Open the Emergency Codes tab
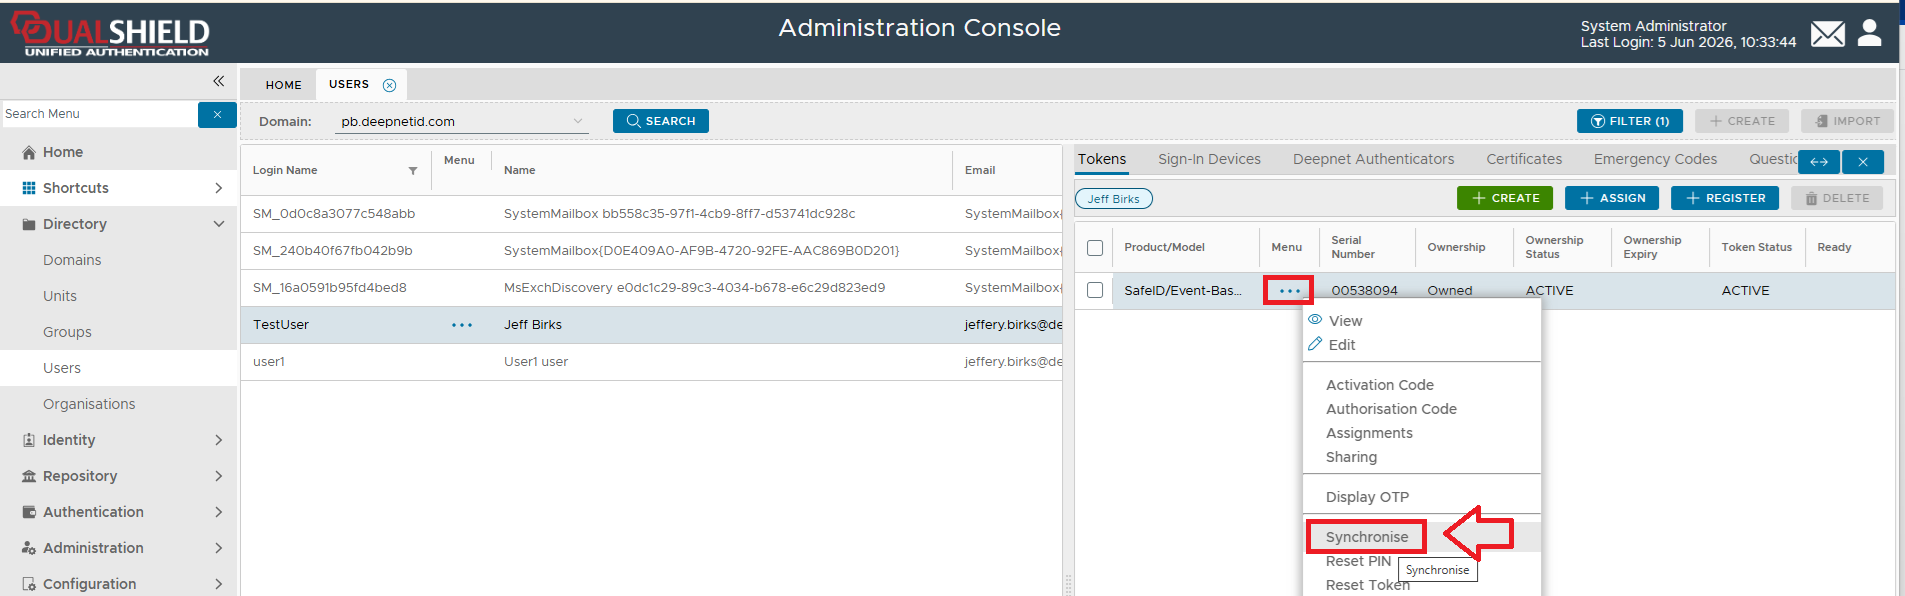This screenshot has height=596, width=1905. click(x=1655, y=159)
